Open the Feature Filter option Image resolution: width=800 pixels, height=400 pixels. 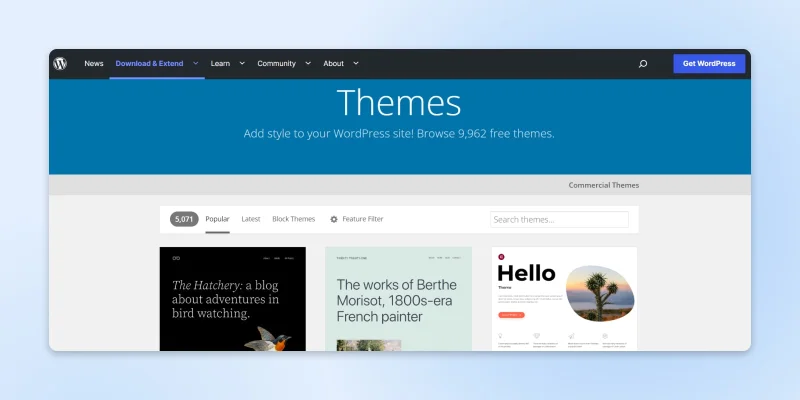click(362, 219)
